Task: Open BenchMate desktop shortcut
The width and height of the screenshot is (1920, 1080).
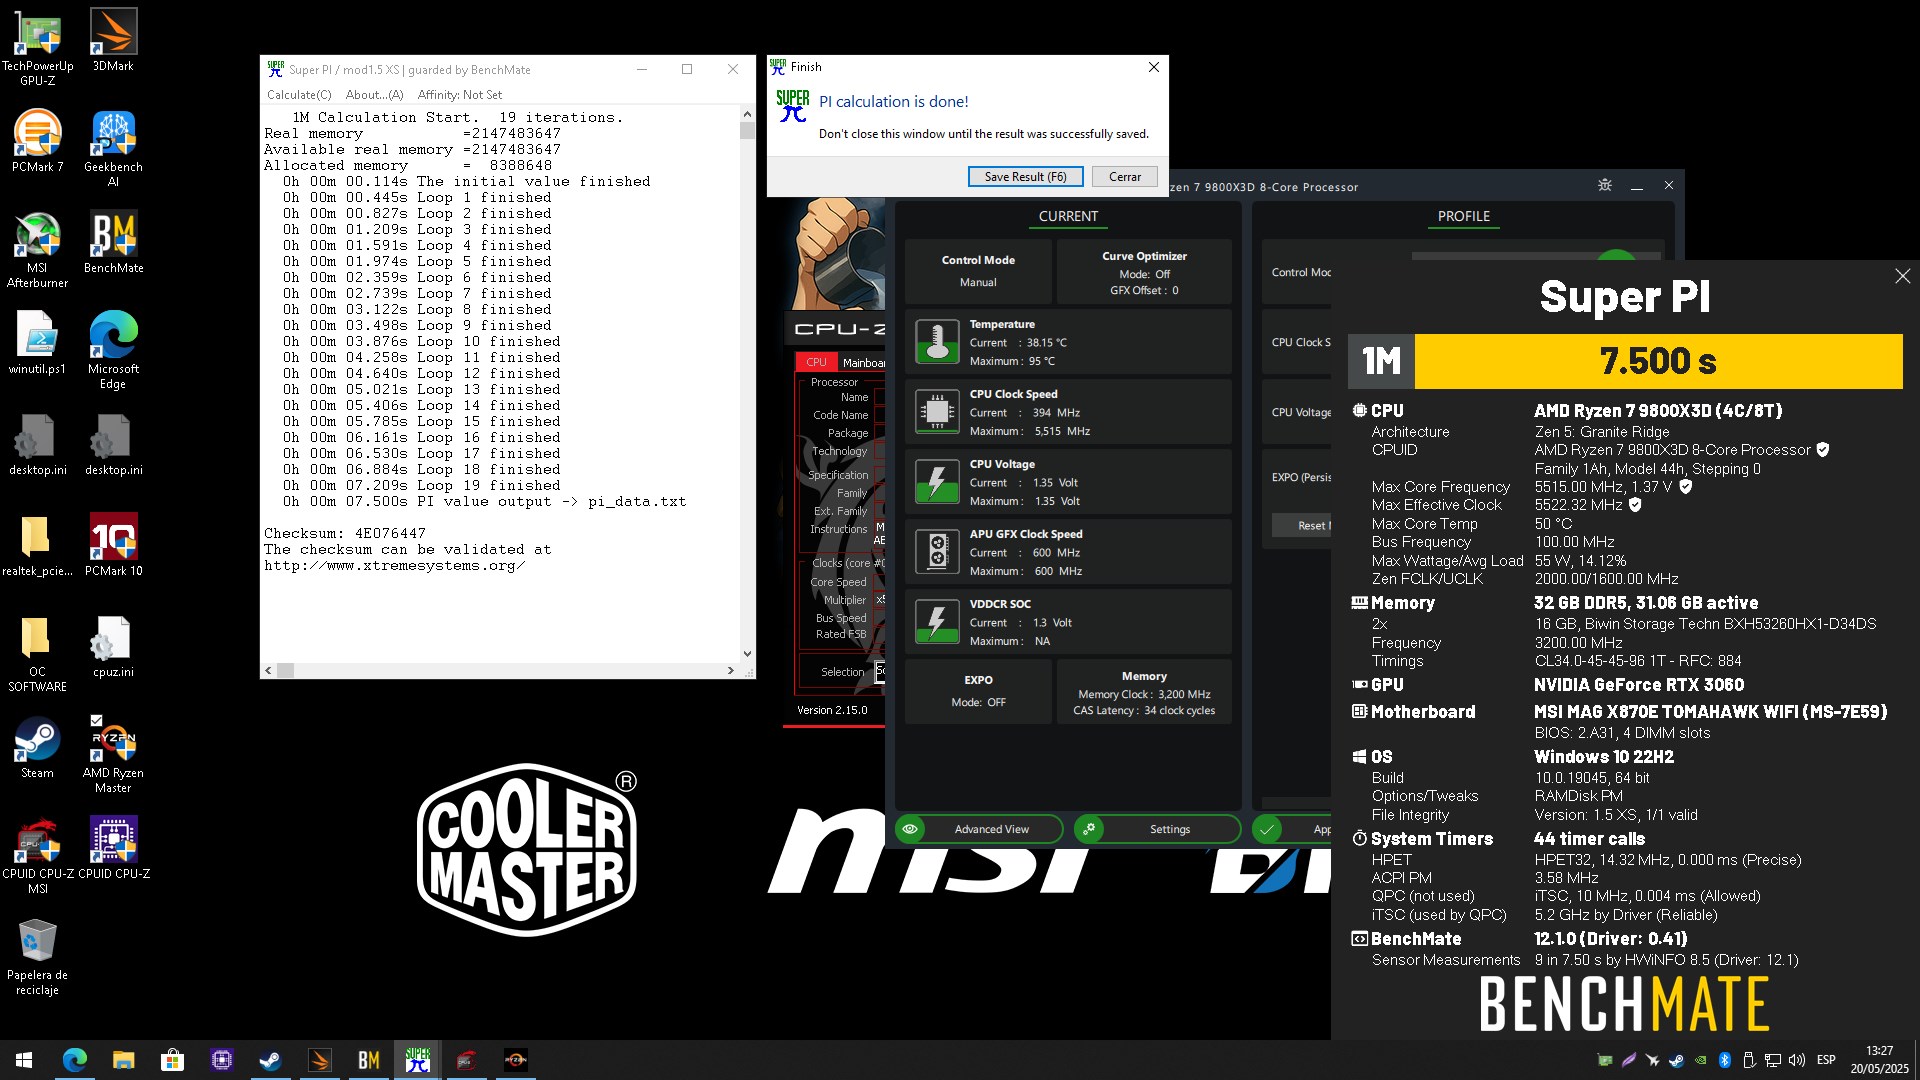Action: [113, 242]
